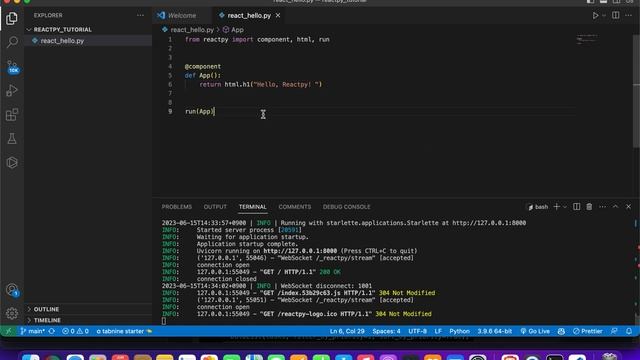The height and width of the screenshot is (360, 640).
Task: Click Ln 6, Col 29 cursor position
Action: click(x=347, y=331)
